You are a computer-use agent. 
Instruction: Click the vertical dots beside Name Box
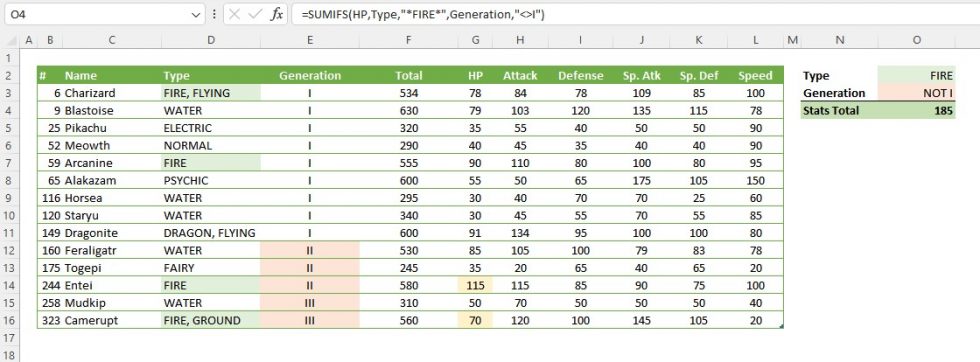214,14
